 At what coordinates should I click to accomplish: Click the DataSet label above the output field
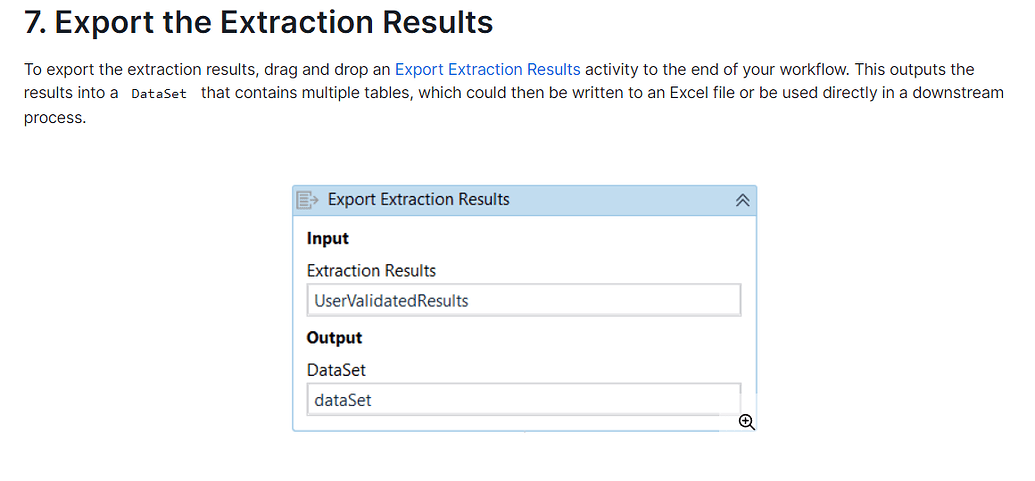[x=336, y=370]
